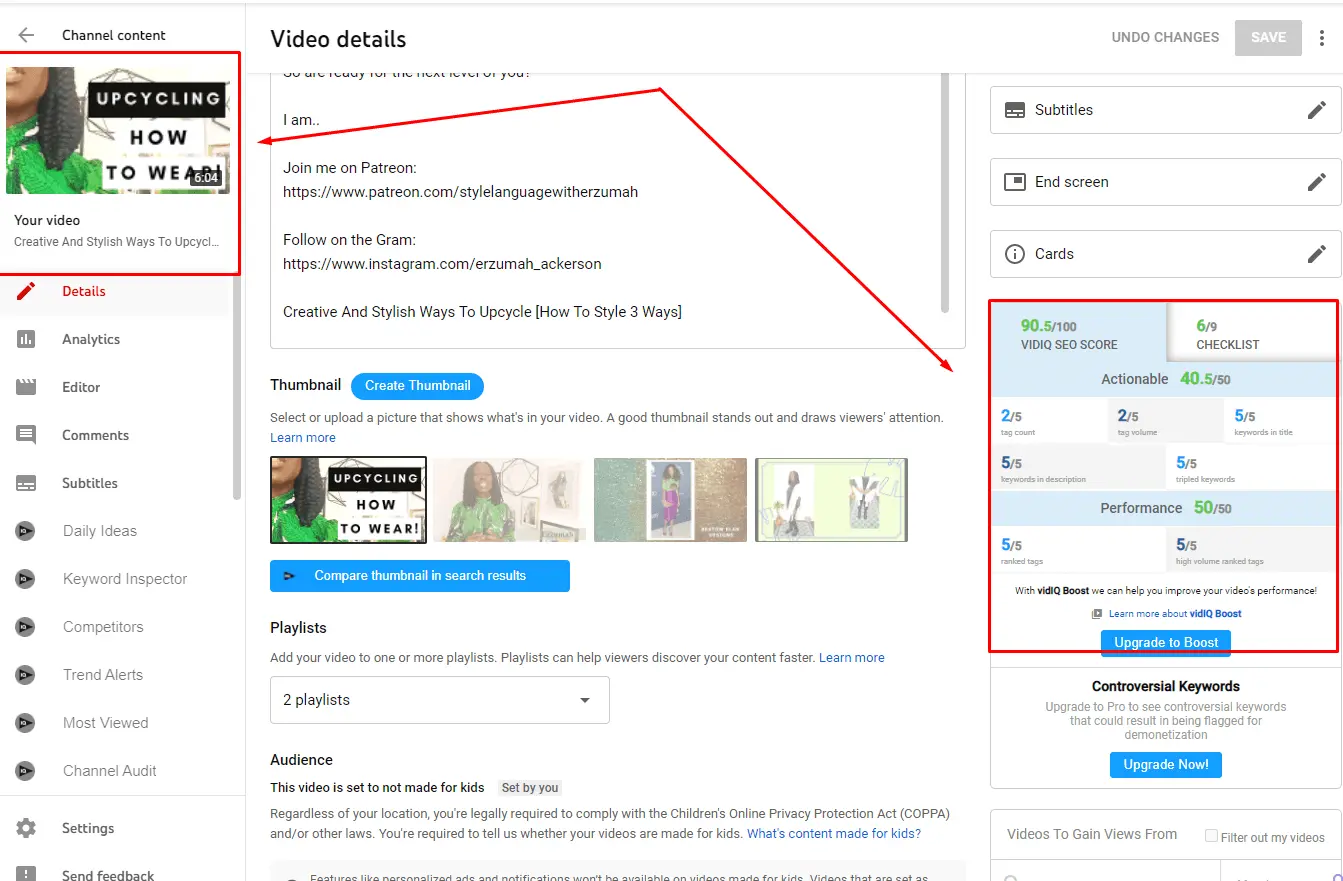Click the keywords in title score
The image size is (1343, 881).
click(1282, 420)
